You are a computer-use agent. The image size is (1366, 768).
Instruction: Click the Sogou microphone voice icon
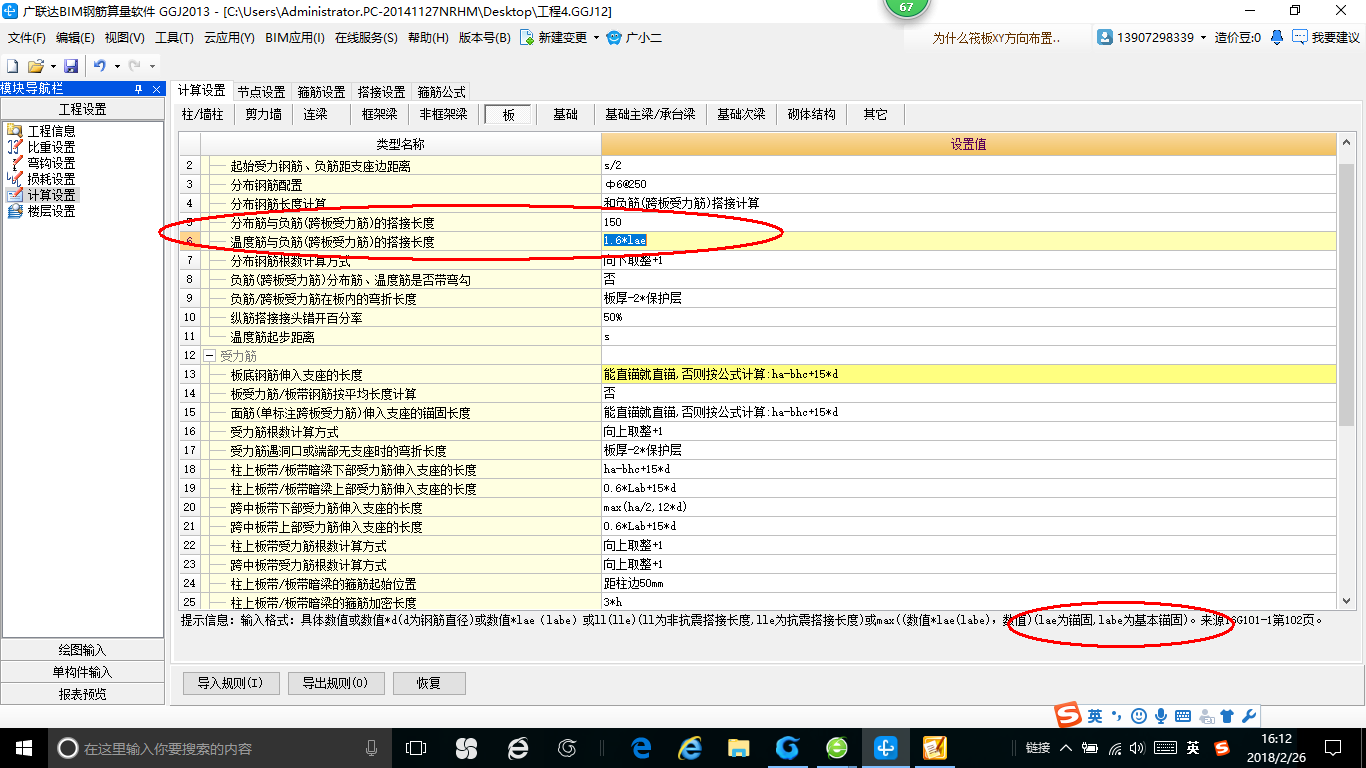click(x=1161, y=716)
